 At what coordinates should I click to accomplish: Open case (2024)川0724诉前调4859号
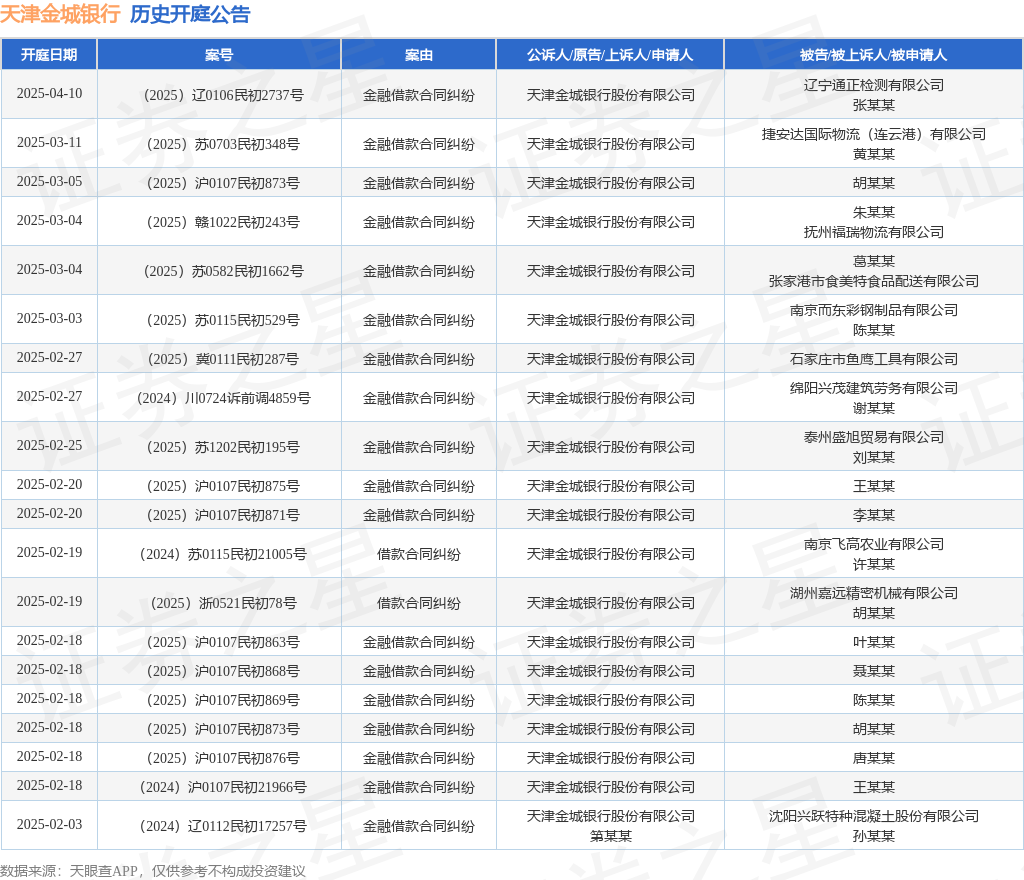[x=219, y=398]
